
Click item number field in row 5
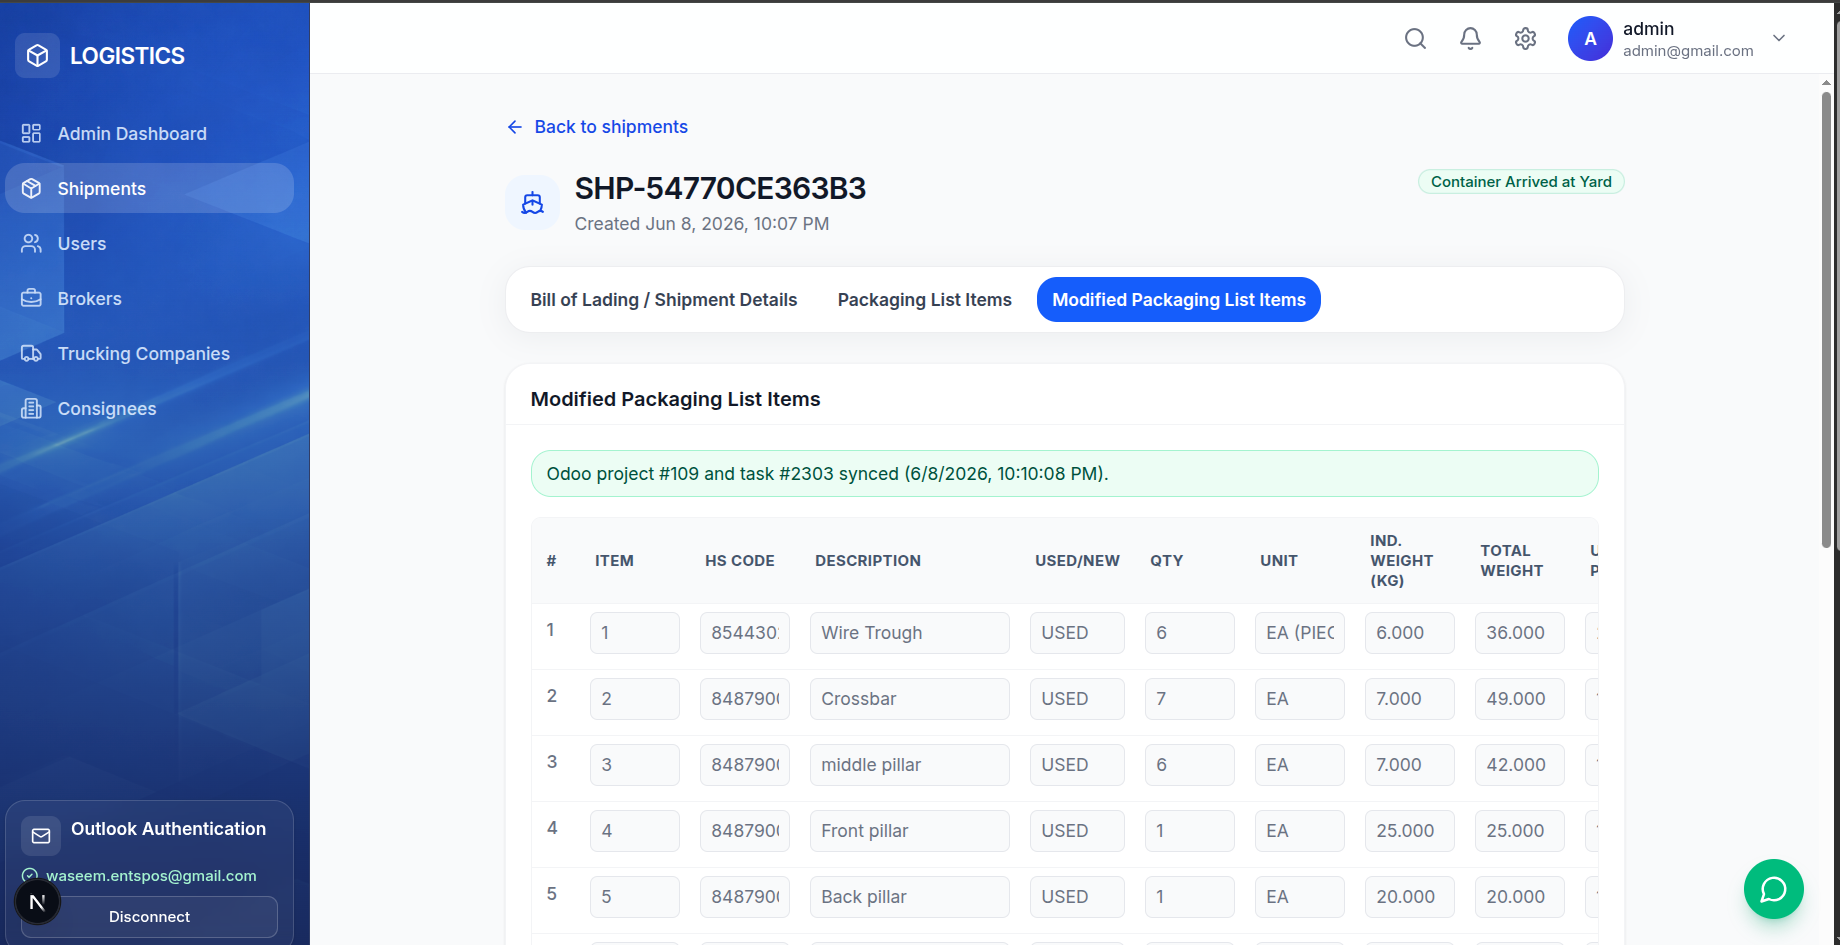tap(635, 897)
